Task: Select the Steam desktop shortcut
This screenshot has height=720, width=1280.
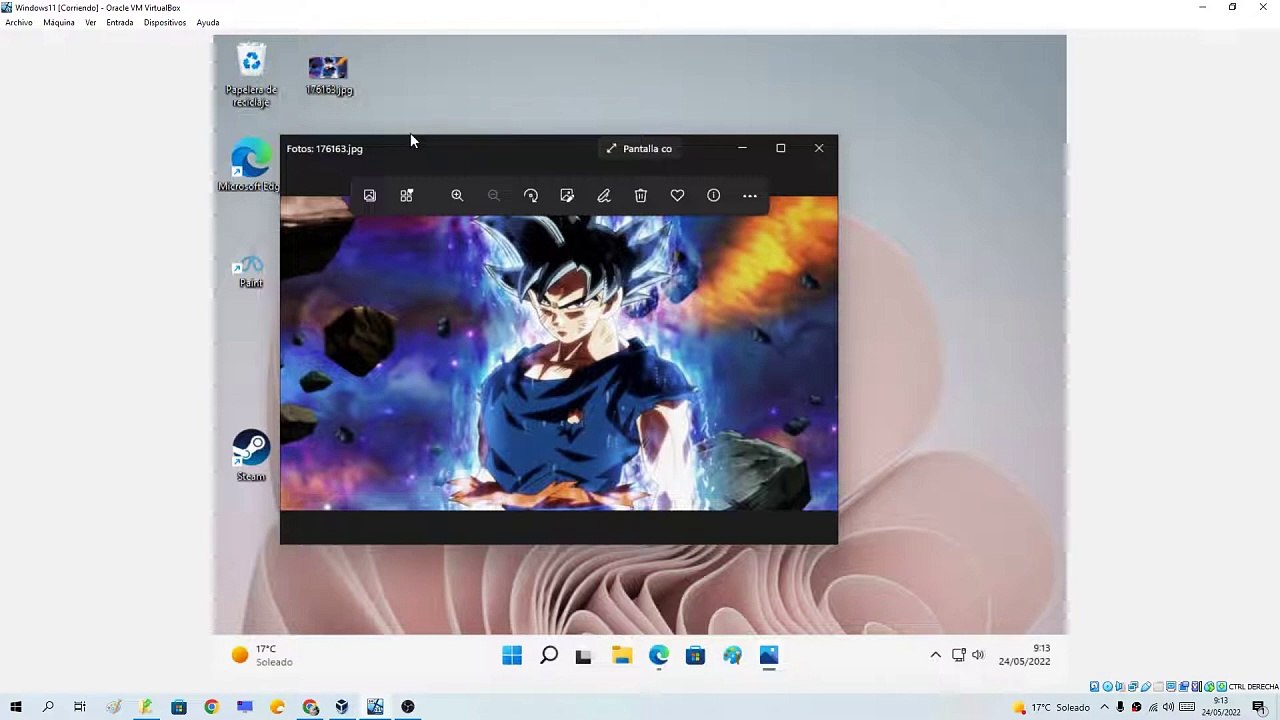Action: click(x=251, y=456)
